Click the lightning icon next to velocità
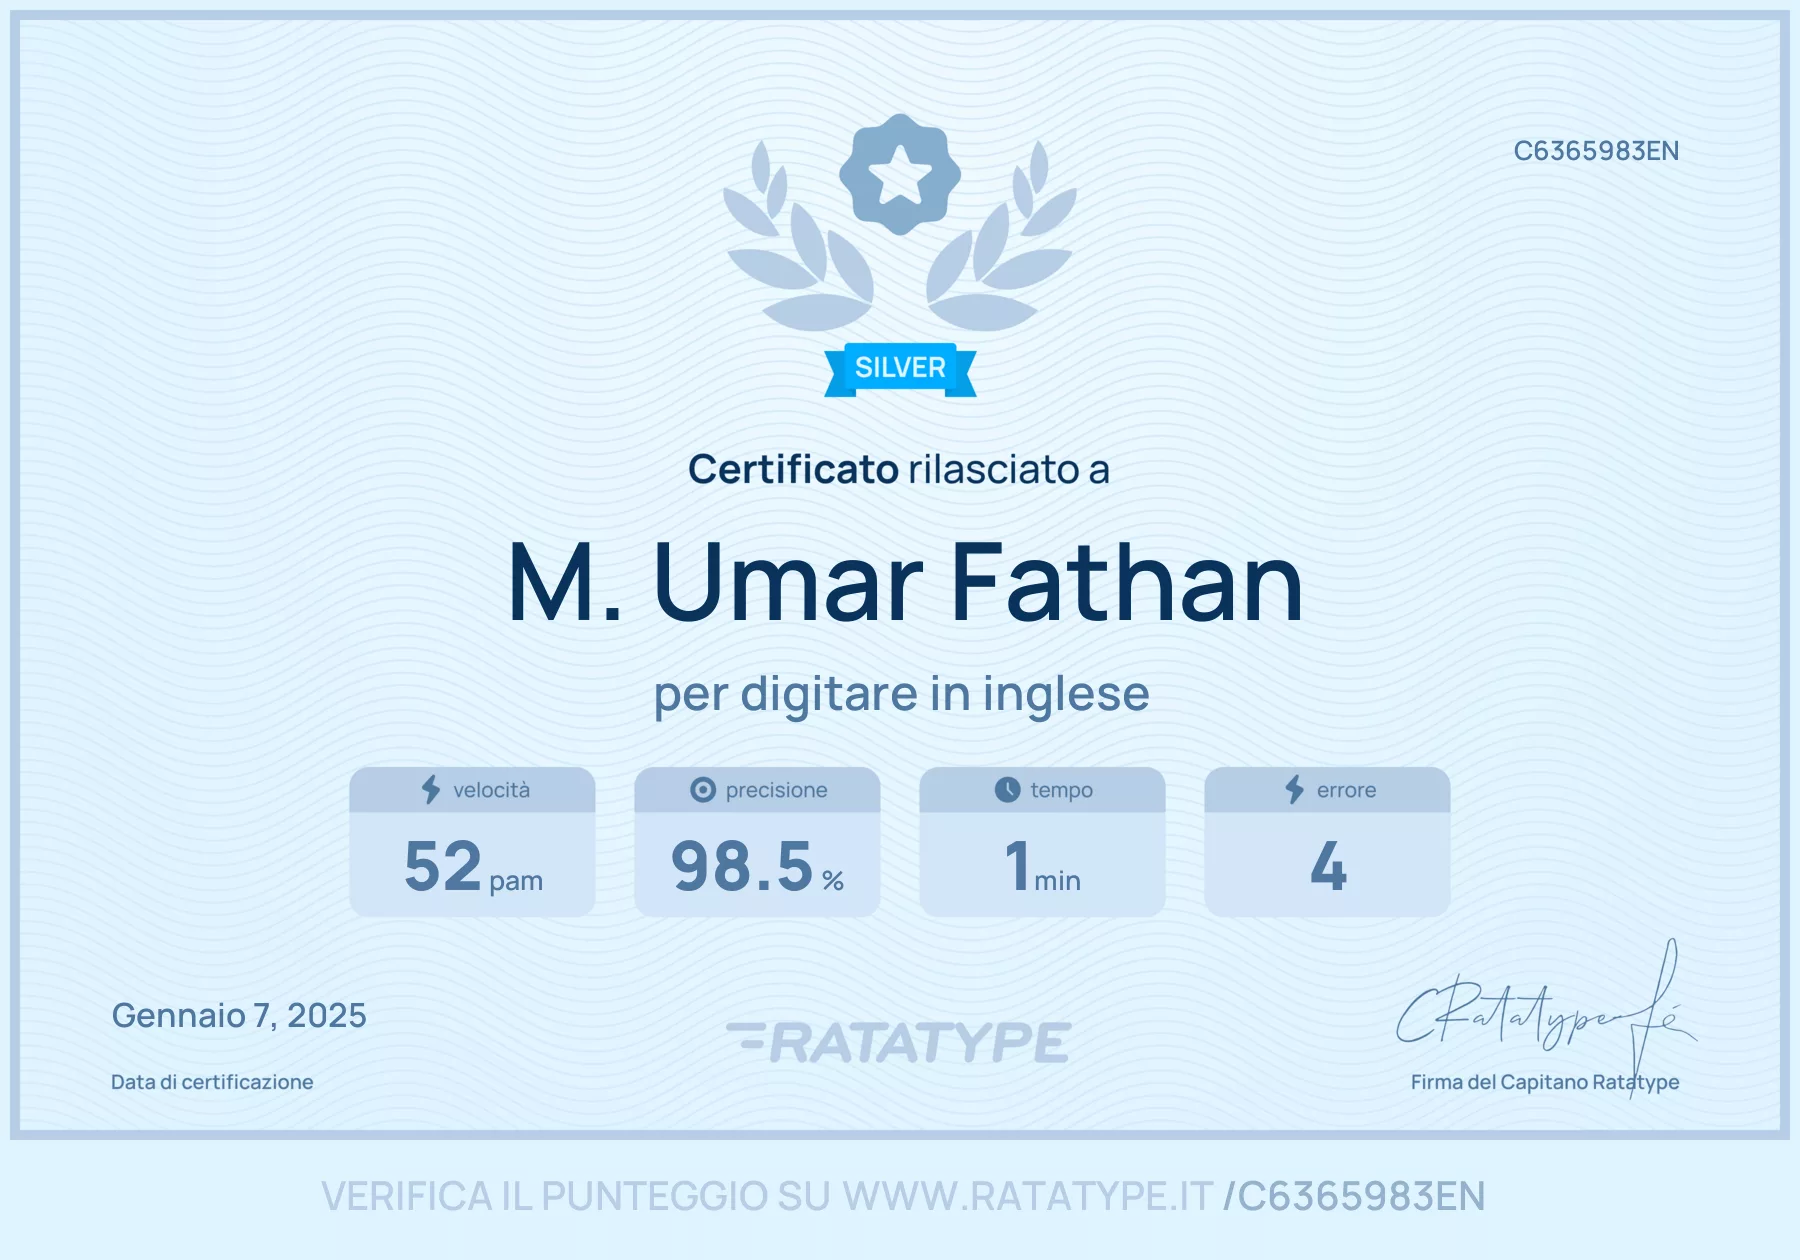This screenshot has width=1800, height=1260. pos(431,790)
